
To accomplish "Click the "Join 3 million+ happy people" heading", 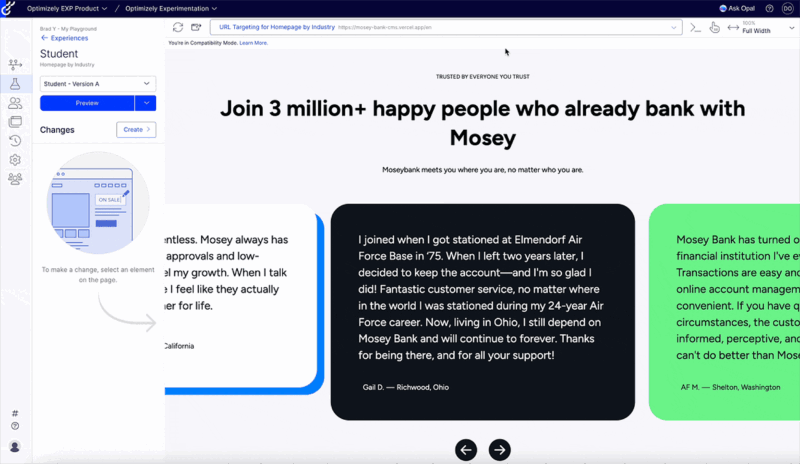I will [x=483, y=123].
